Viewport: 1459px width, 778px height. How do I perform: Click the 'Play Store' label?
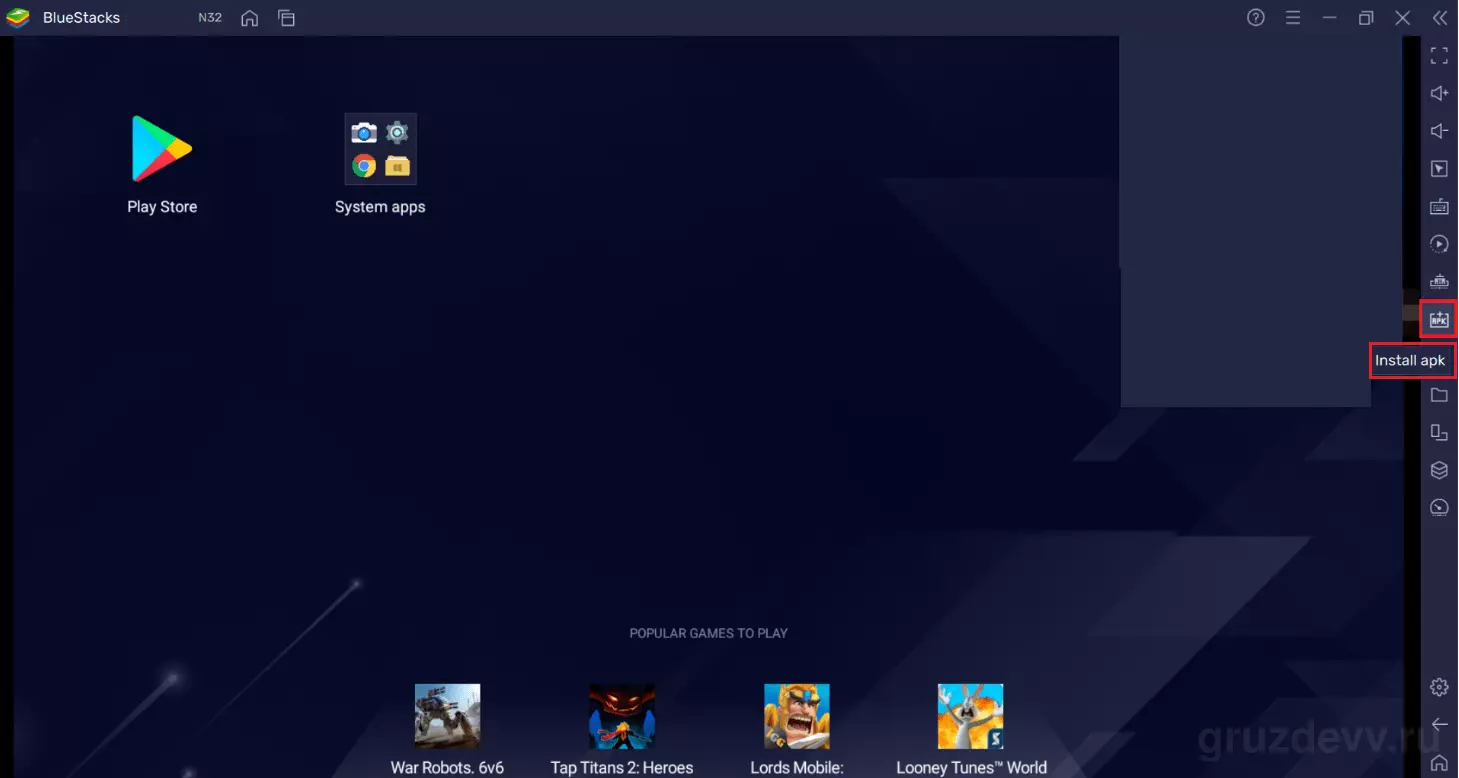tap(162, 207)
